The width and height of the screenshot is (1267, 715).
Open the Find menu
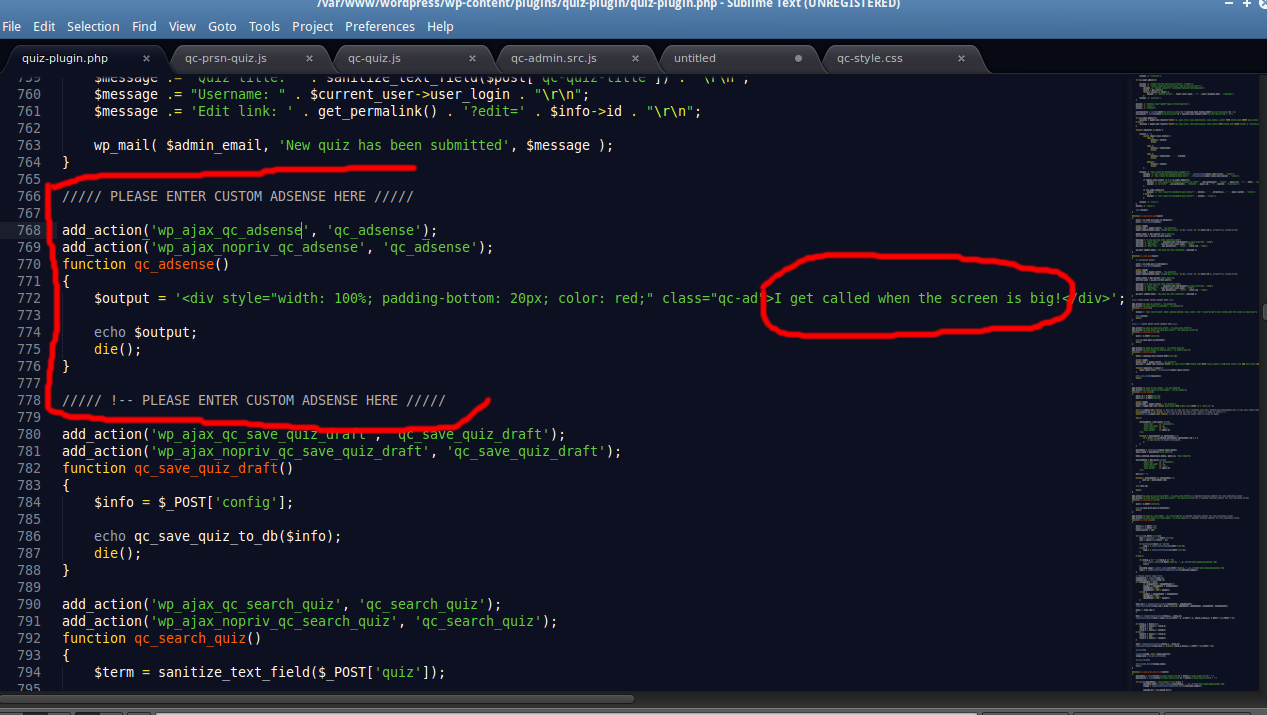[144, 27]
